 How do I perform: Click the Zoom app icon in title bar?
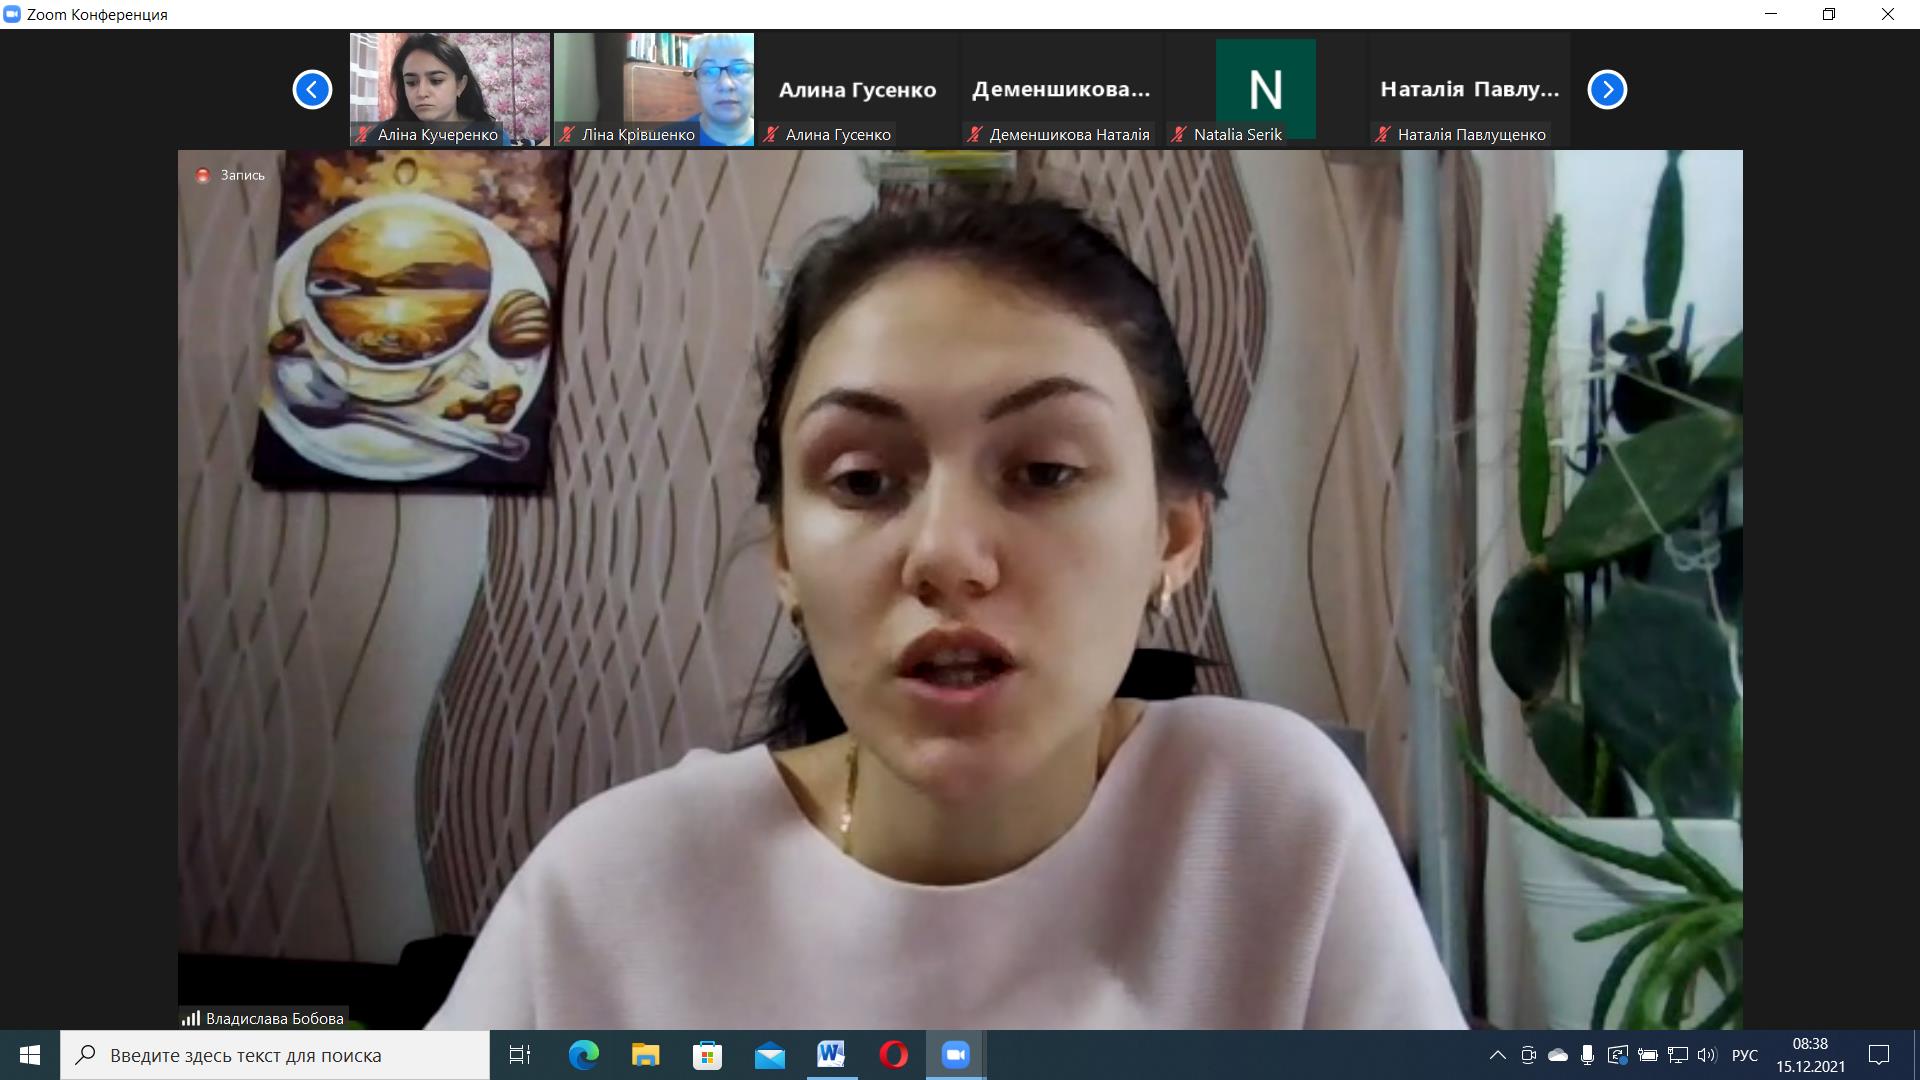coord(12,14)
